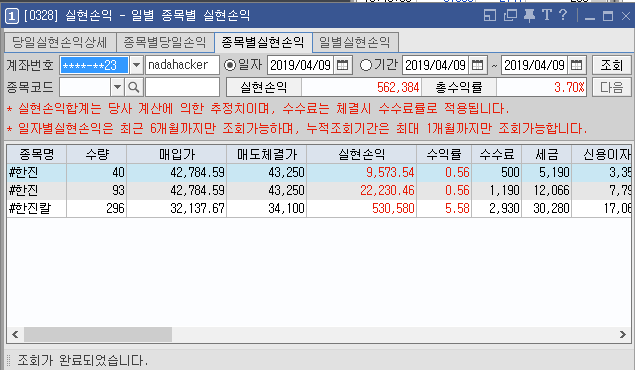
Task: Click the right scroll arrow of the table
Action: [x=622, y=334]
